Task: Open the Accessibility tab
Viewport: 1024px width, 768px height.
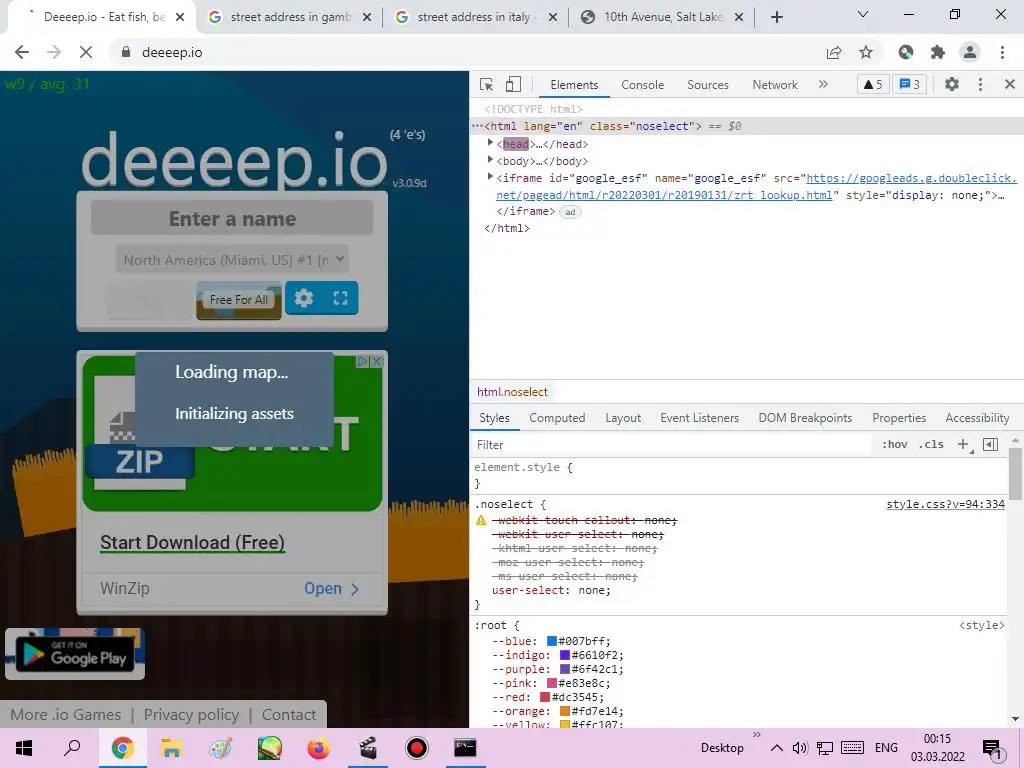Action: [977, 418]
